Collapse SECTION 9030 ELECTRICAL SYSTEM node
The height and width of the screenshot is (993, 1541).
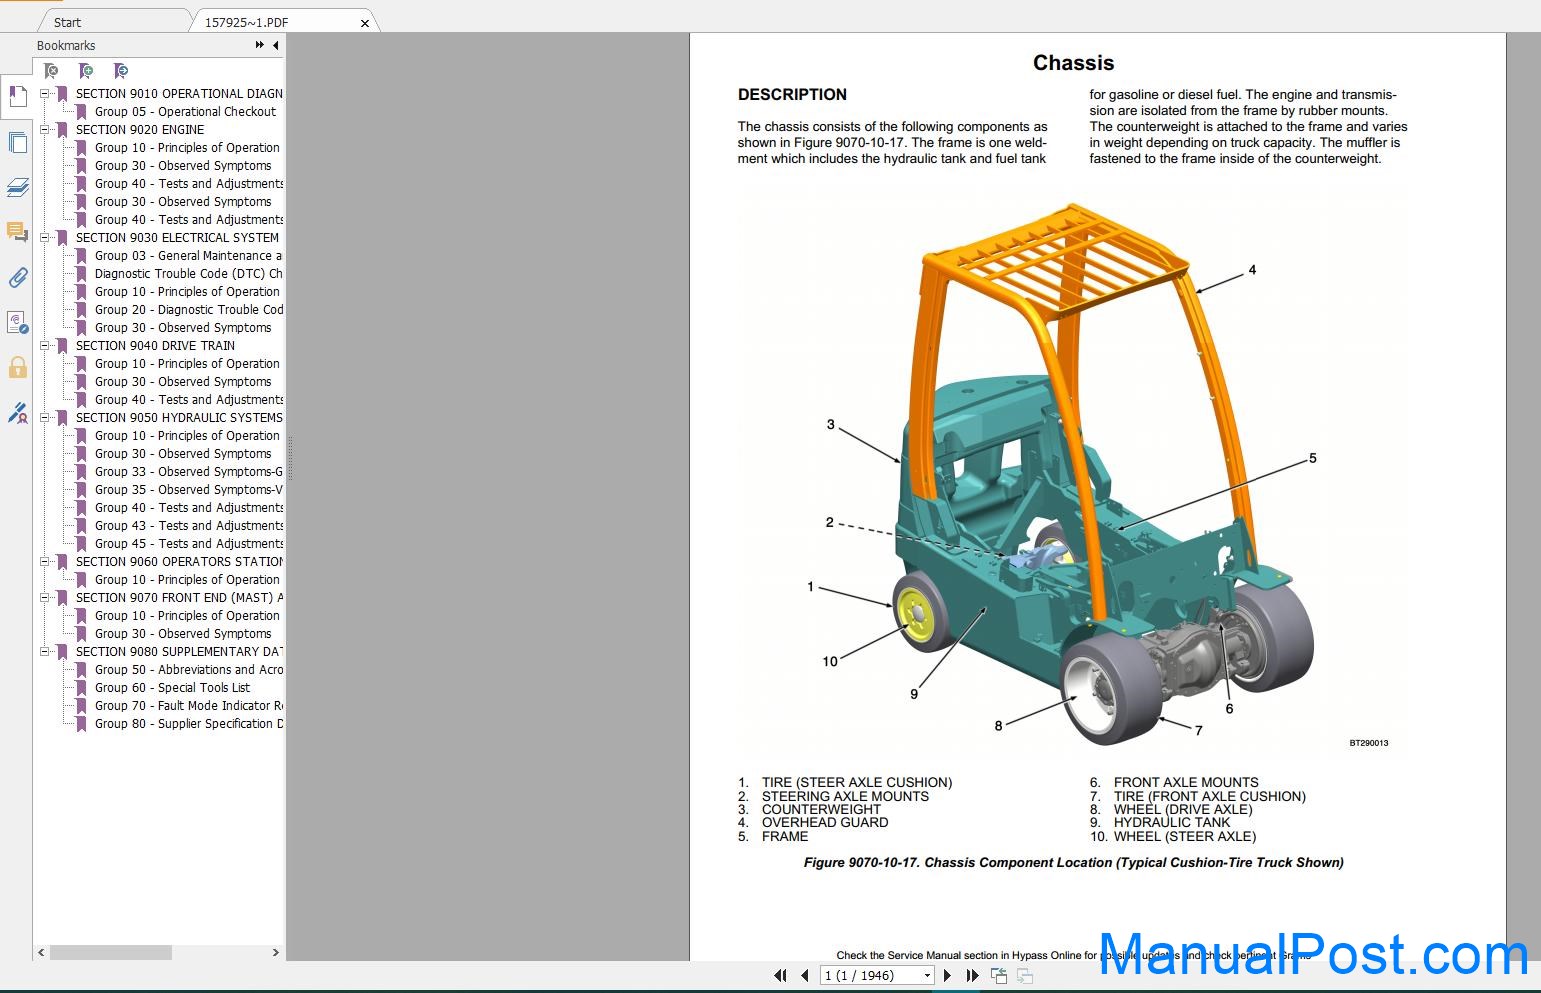point(44,237)
